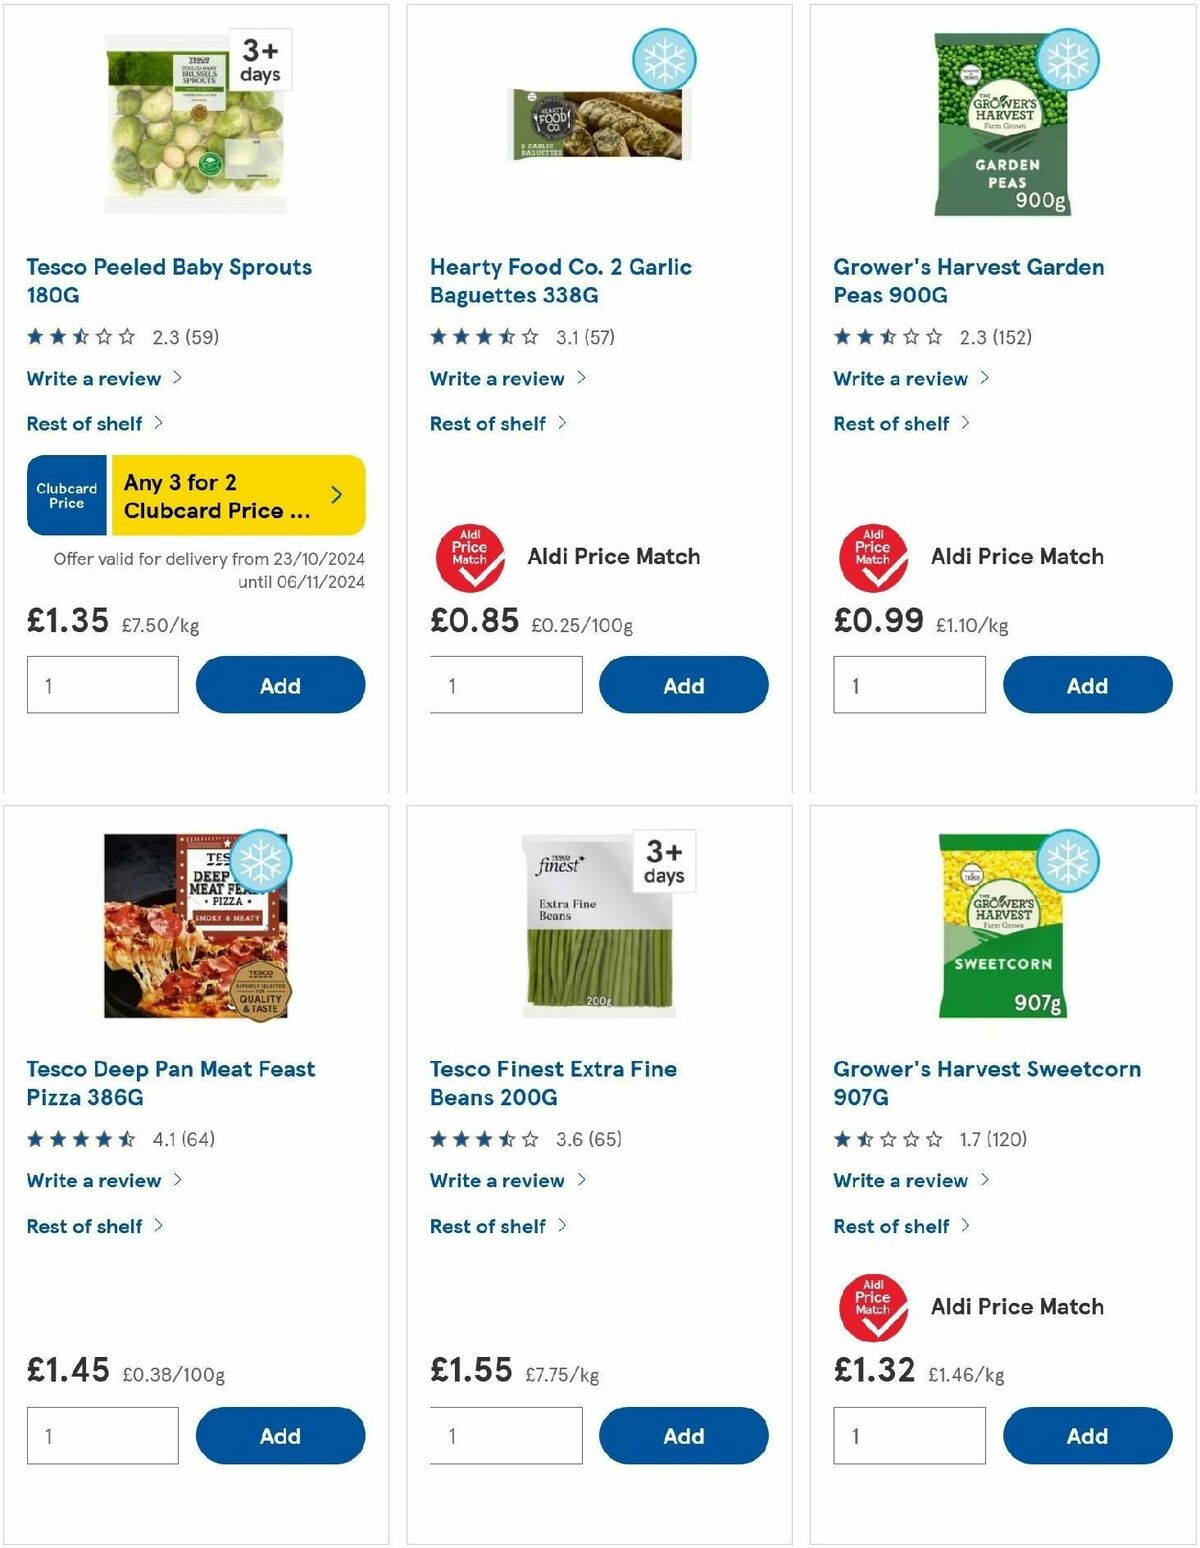Click the Clubcard Price logo on the offer banner

66,495
